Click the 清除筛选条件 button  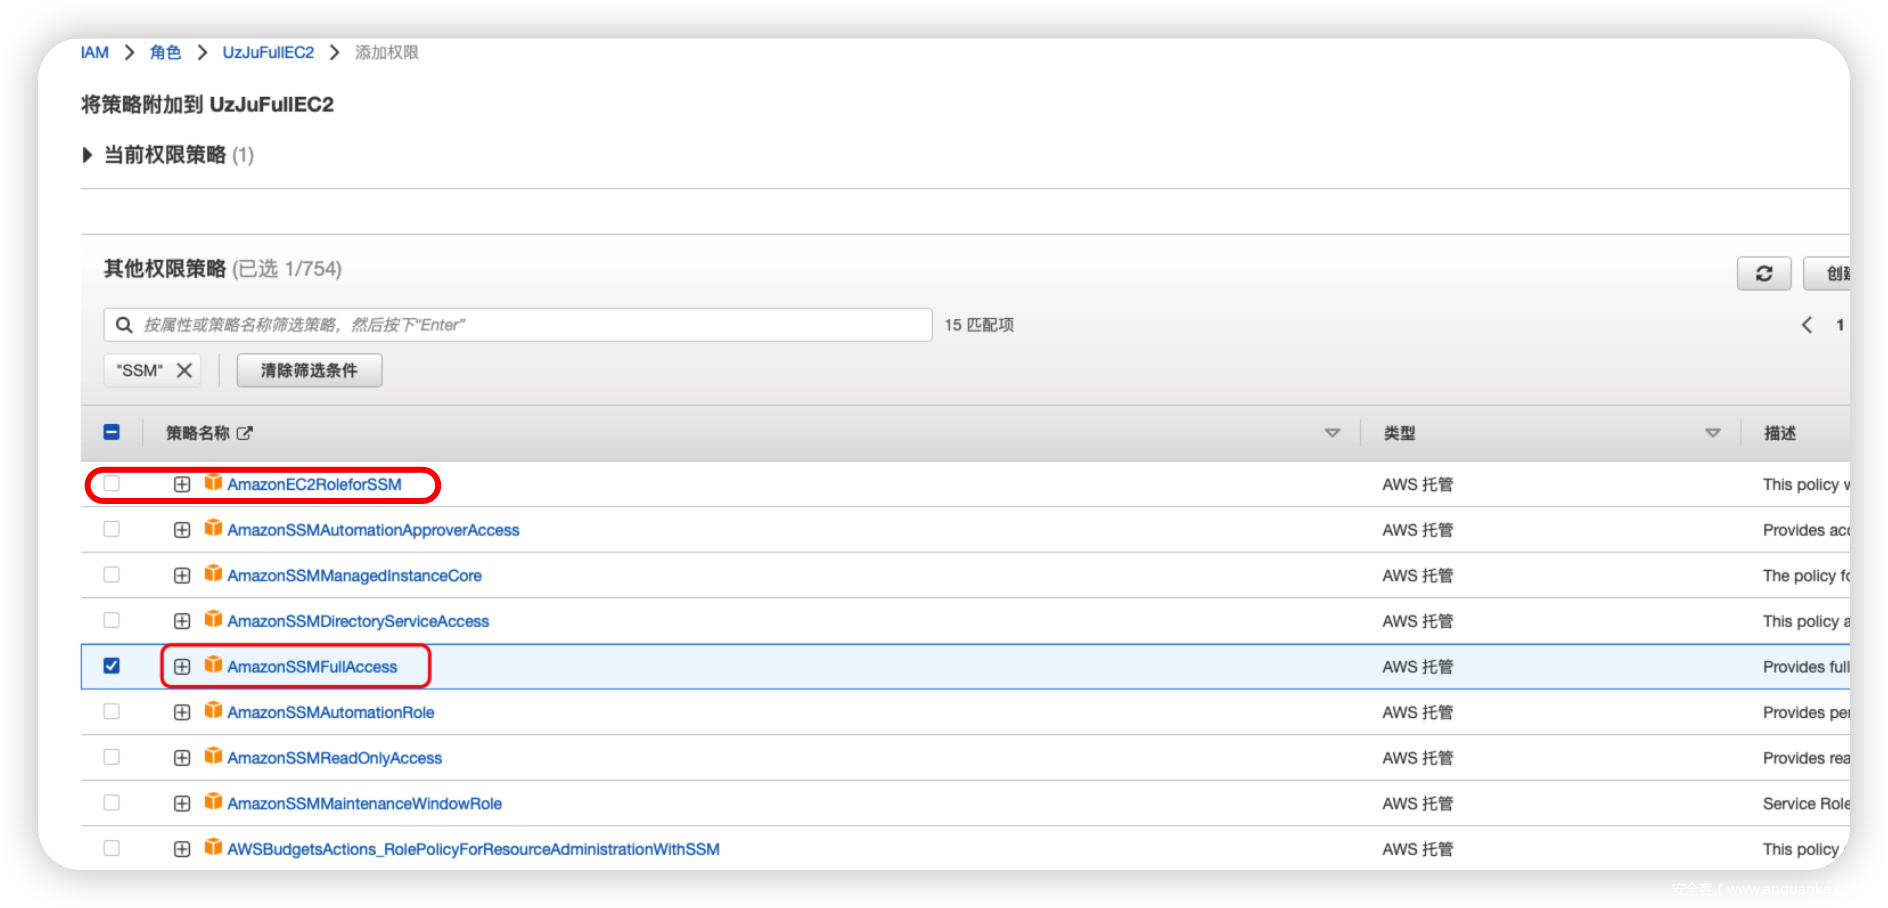click(x=309, y=370)
